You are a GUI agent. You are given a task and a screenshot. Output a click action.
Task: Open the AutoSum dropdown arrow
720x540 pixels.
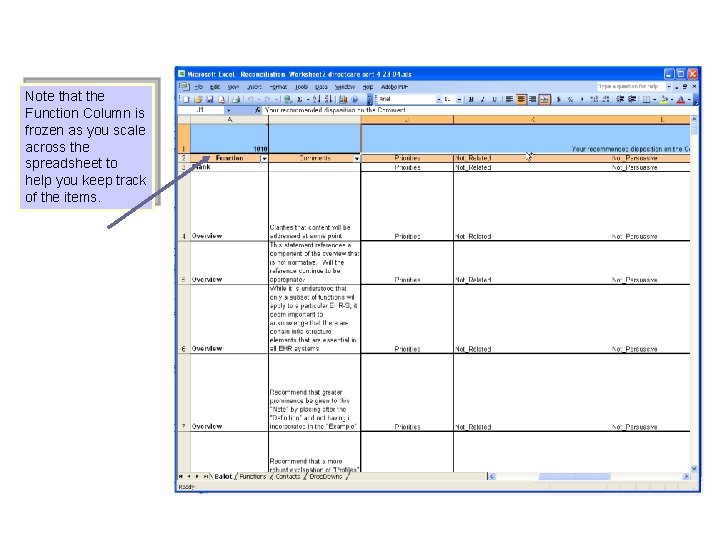point(307,99)
